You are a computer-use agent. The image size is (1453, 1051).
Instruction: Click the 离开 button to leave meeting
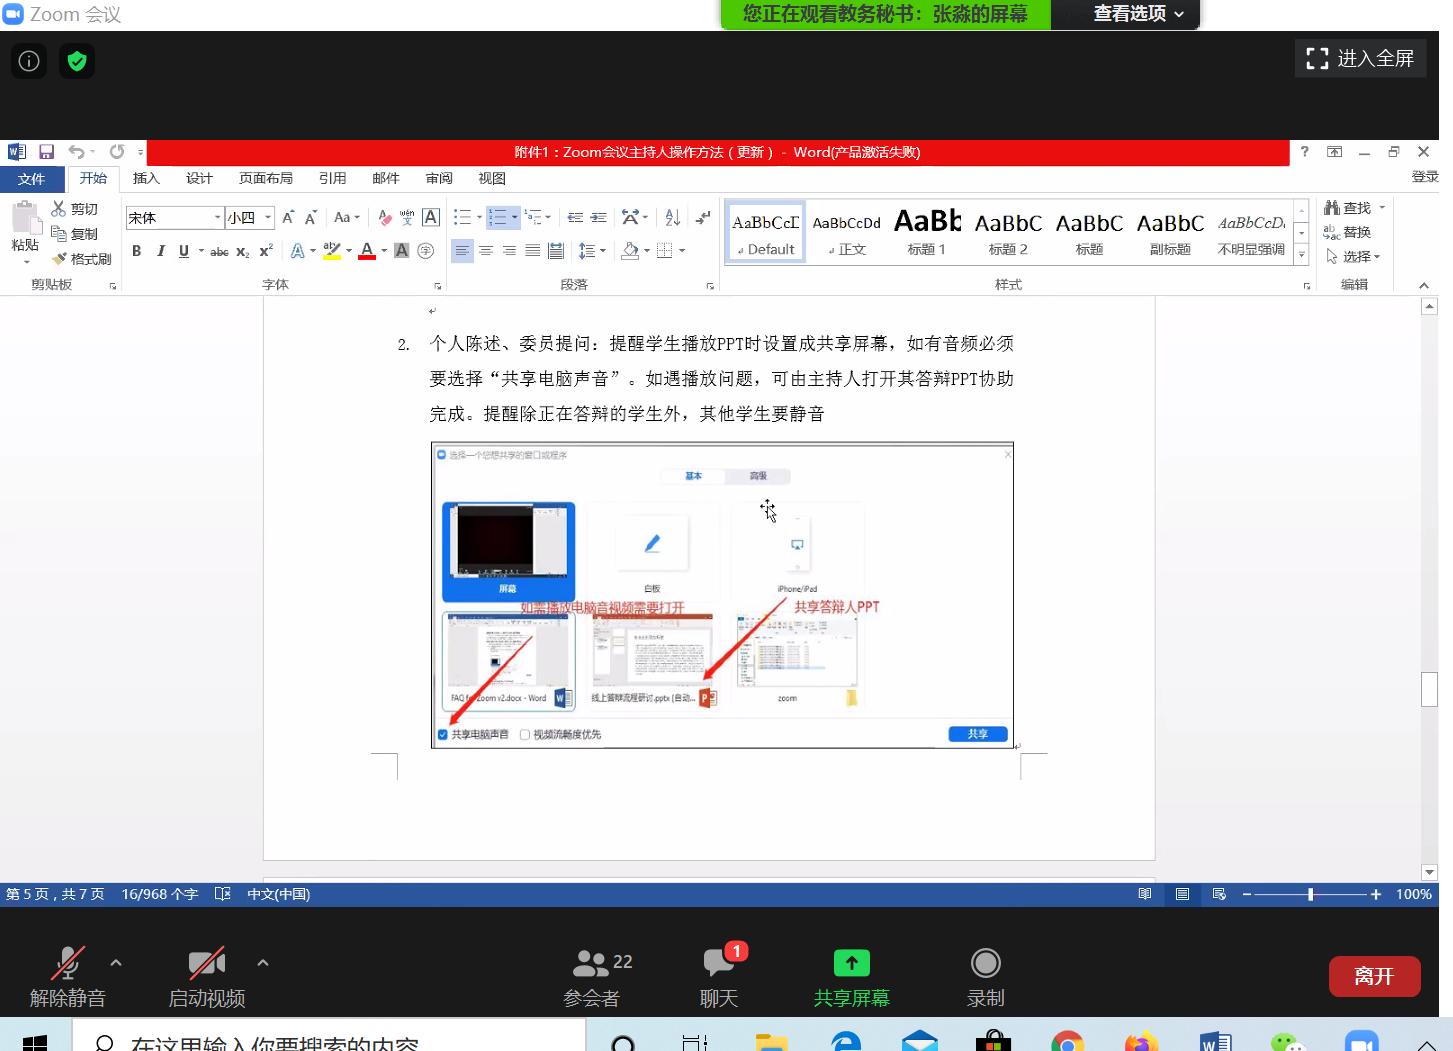tap(1374, 976)
